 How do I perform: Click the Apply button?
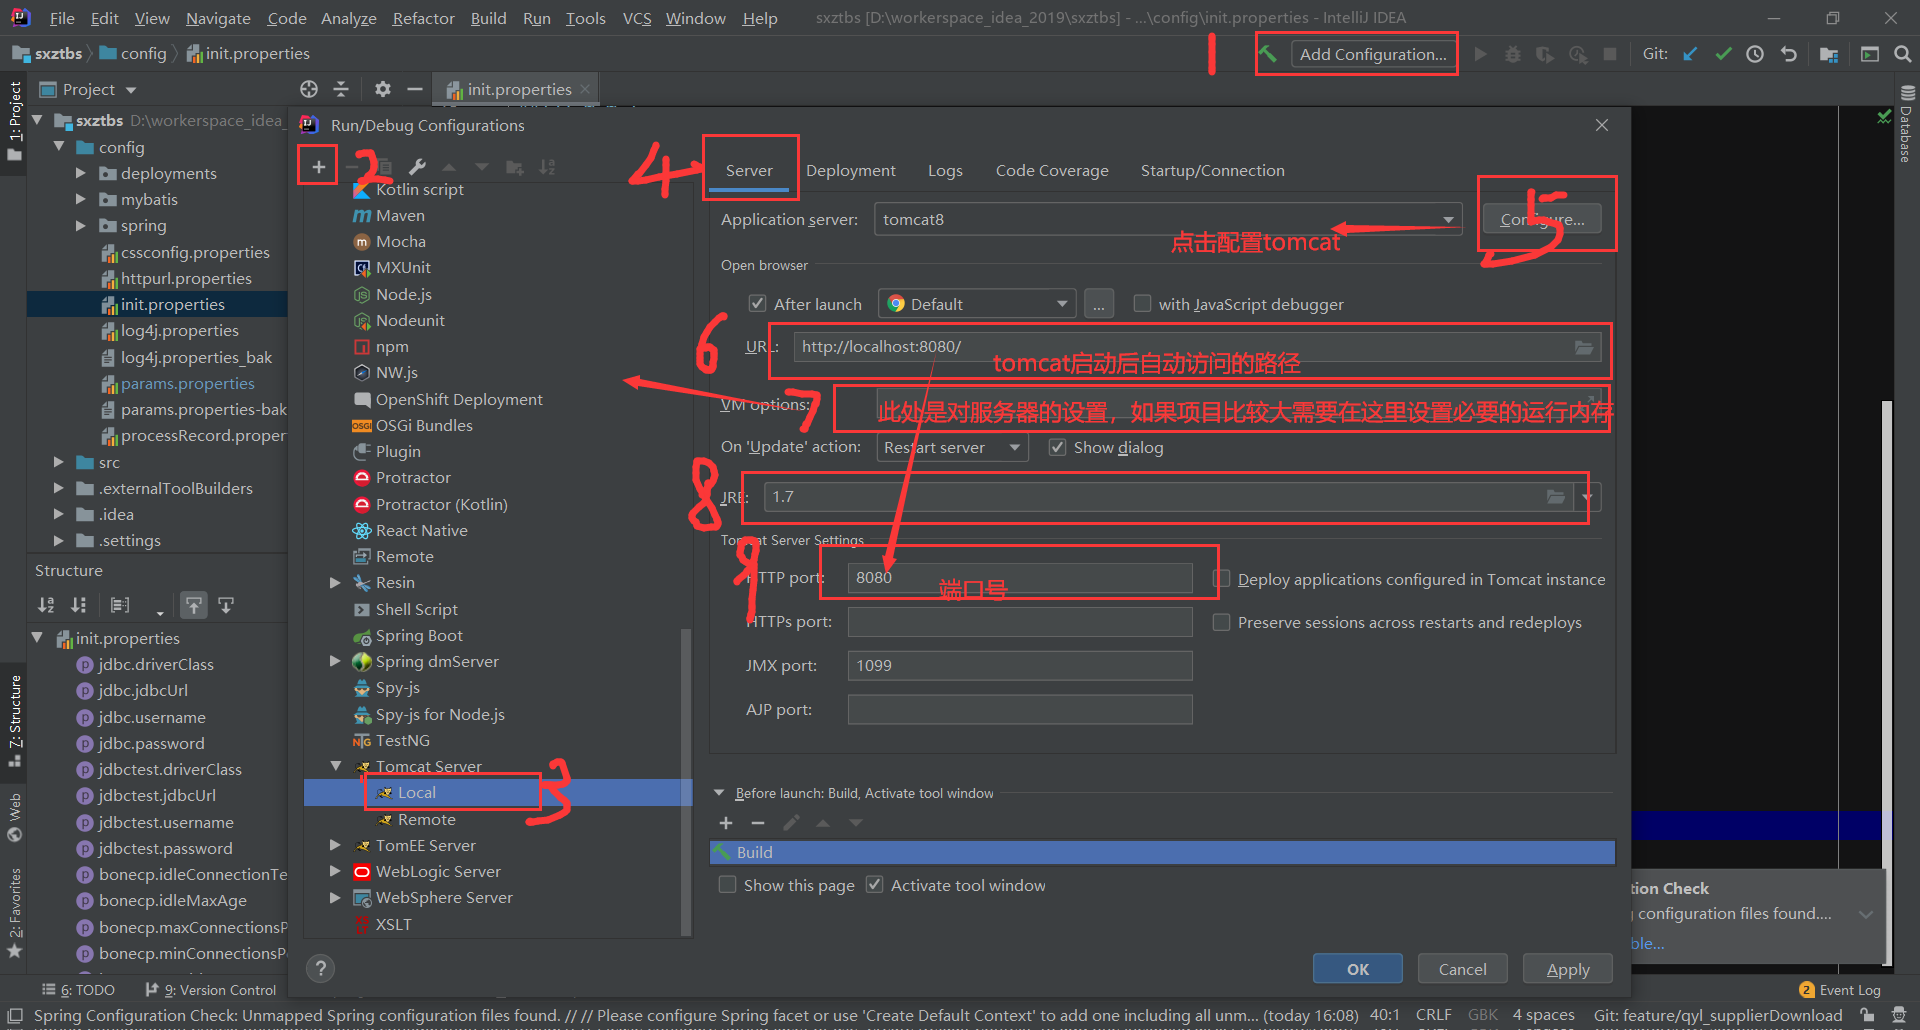[x=1568, y=969]
